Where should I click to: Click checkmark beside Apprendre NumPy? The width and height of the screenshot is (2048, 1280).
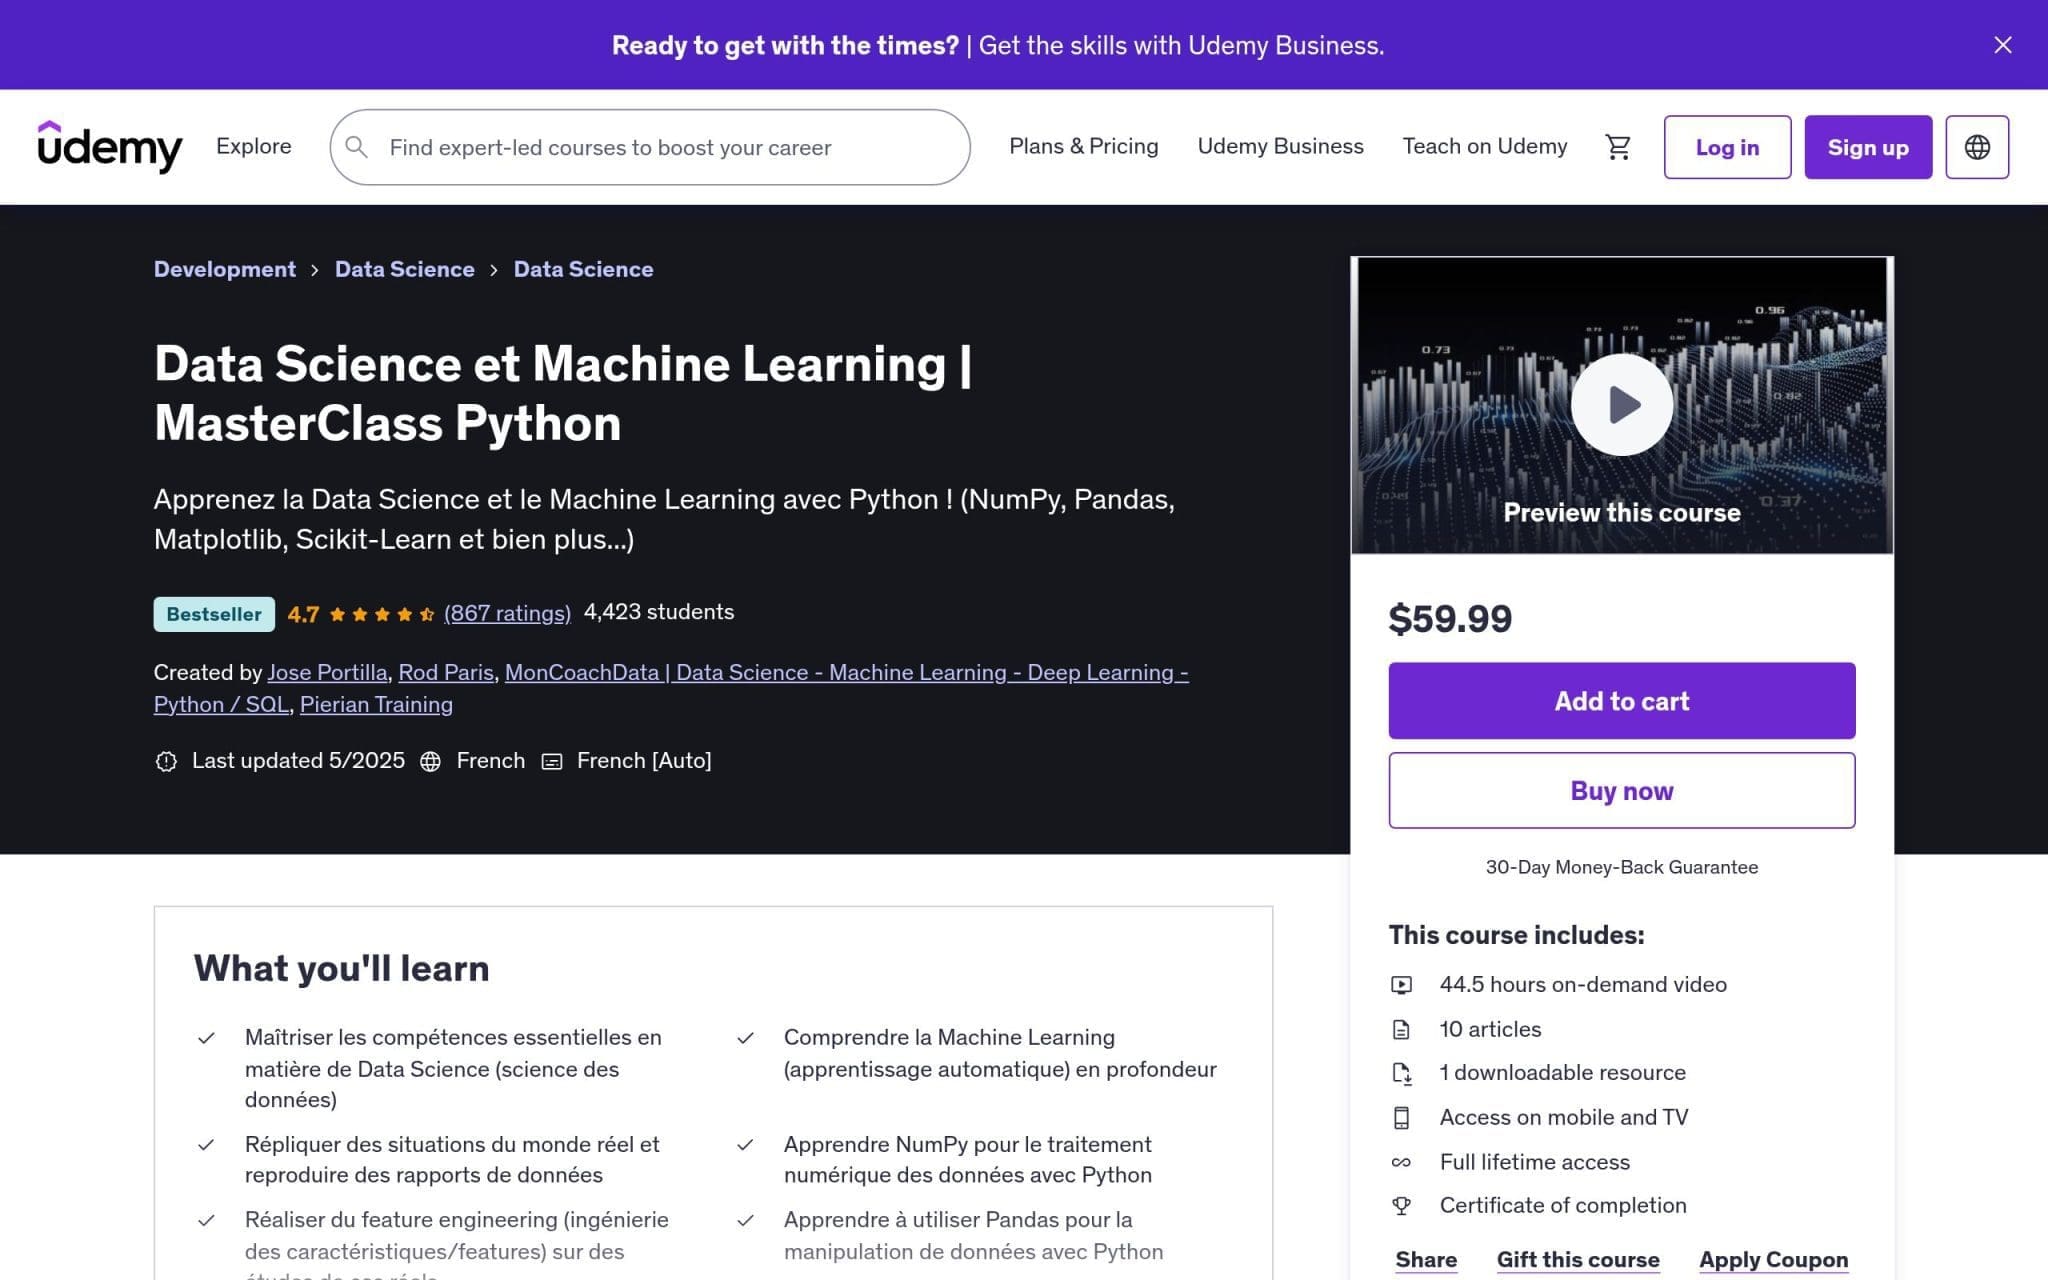[745, 1145]
